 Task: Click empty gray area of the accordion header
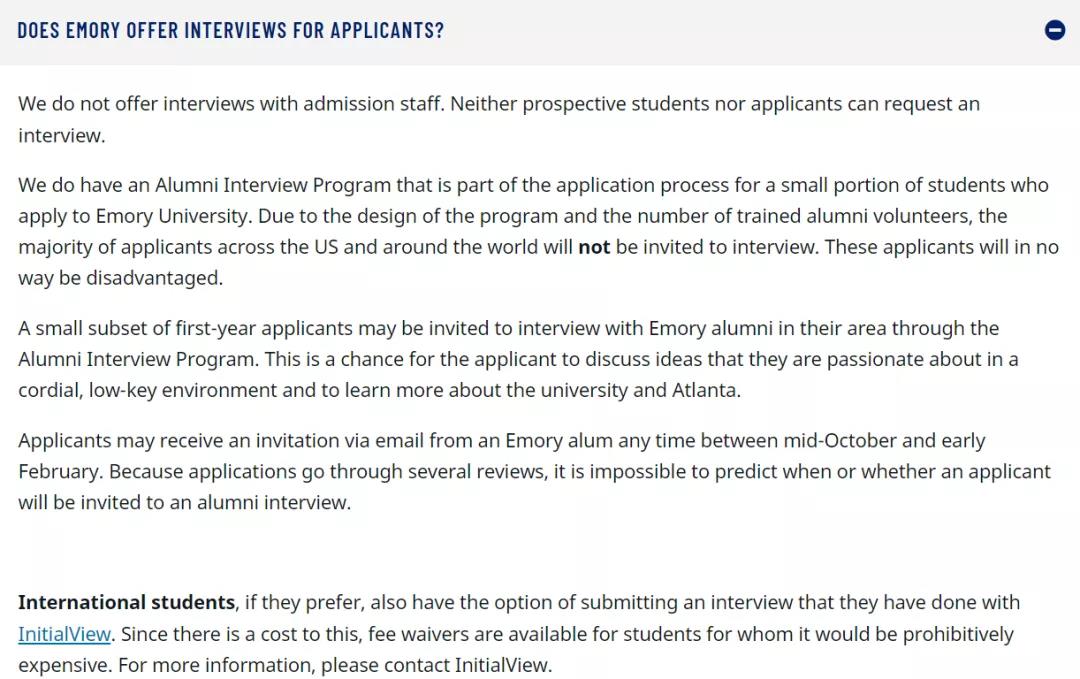744,32
